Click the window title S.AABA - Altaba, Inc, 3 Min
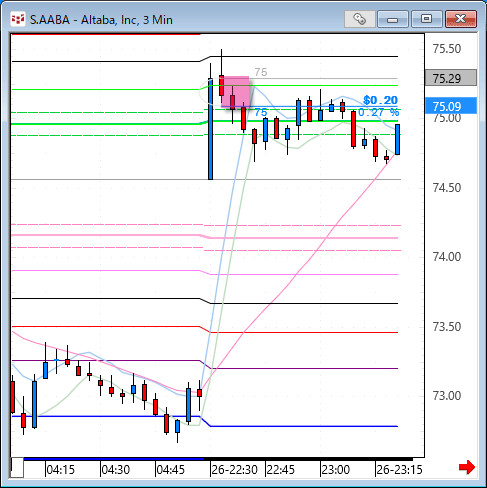 point(101,20)
